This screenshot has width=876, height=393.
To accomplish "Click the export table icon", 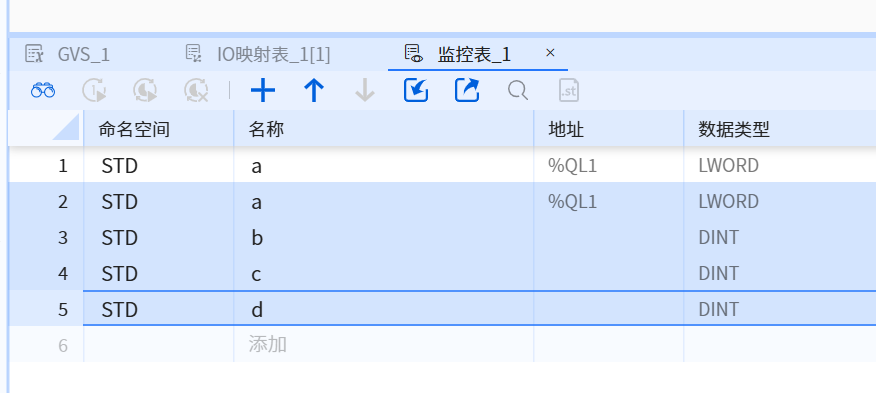I will pyautogui.click(x=467, y=90).
